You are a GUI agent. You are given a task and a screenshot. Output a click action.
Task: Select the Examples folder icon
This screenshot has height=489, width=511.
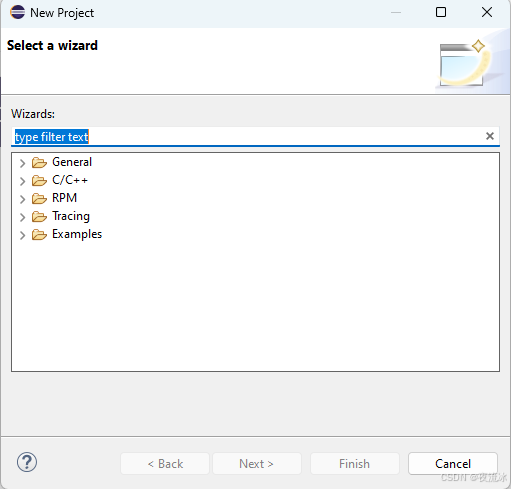tap(39, 235)
